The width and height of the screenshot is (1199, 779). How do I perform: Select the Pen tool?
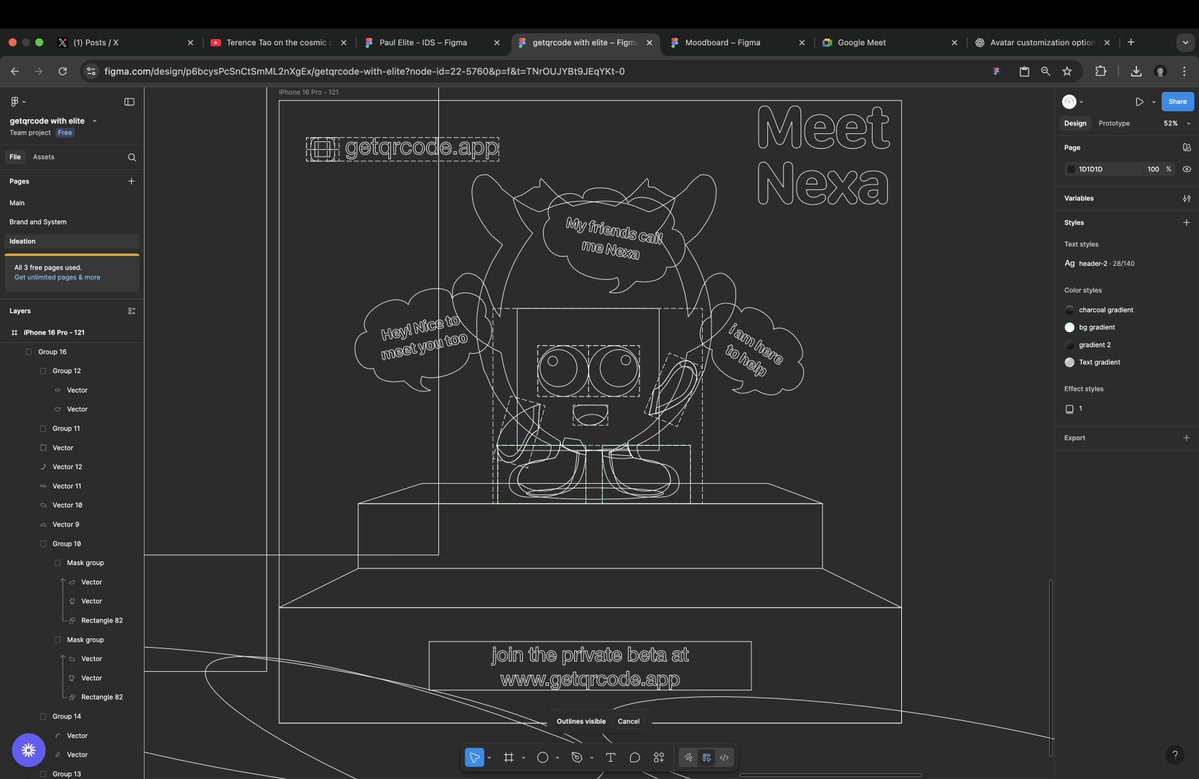point(577,758)
